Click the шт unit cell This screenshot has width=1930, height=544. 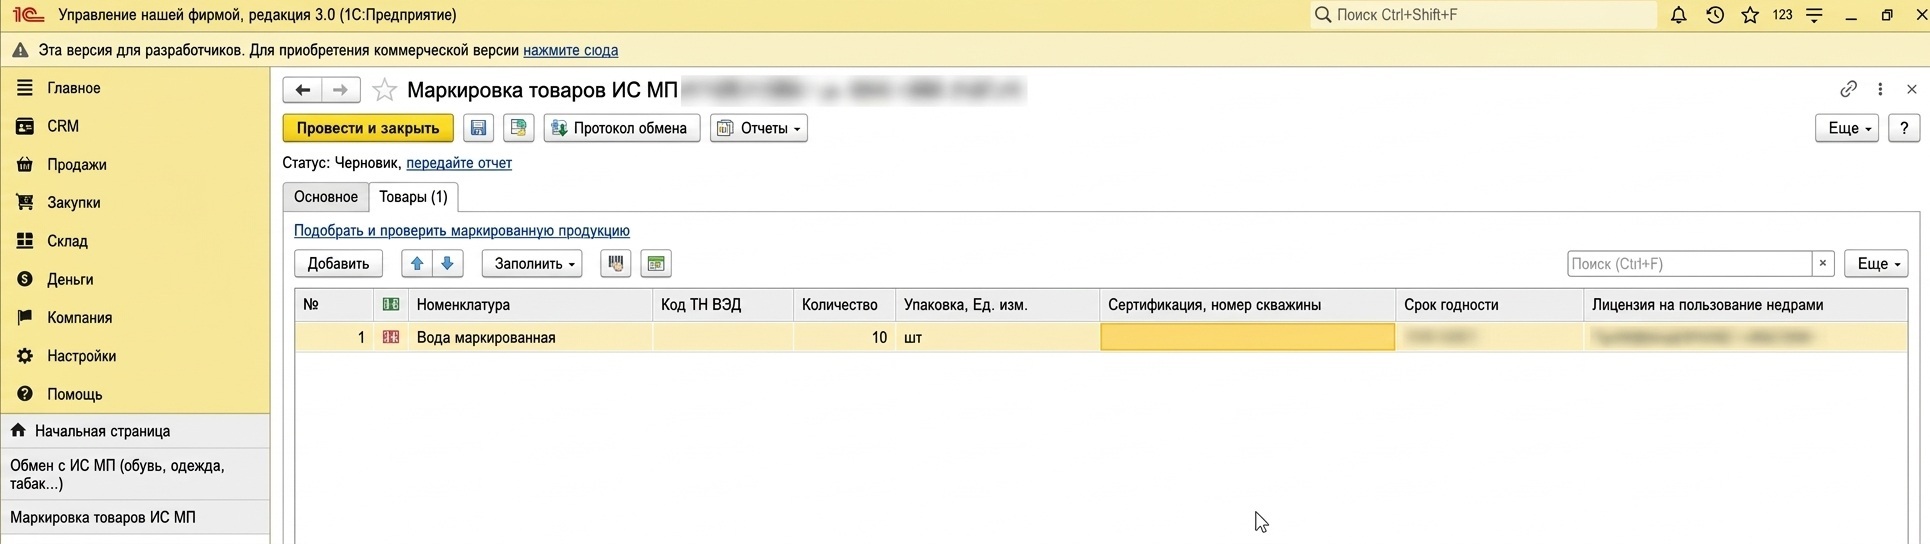(x=997, y=337)
